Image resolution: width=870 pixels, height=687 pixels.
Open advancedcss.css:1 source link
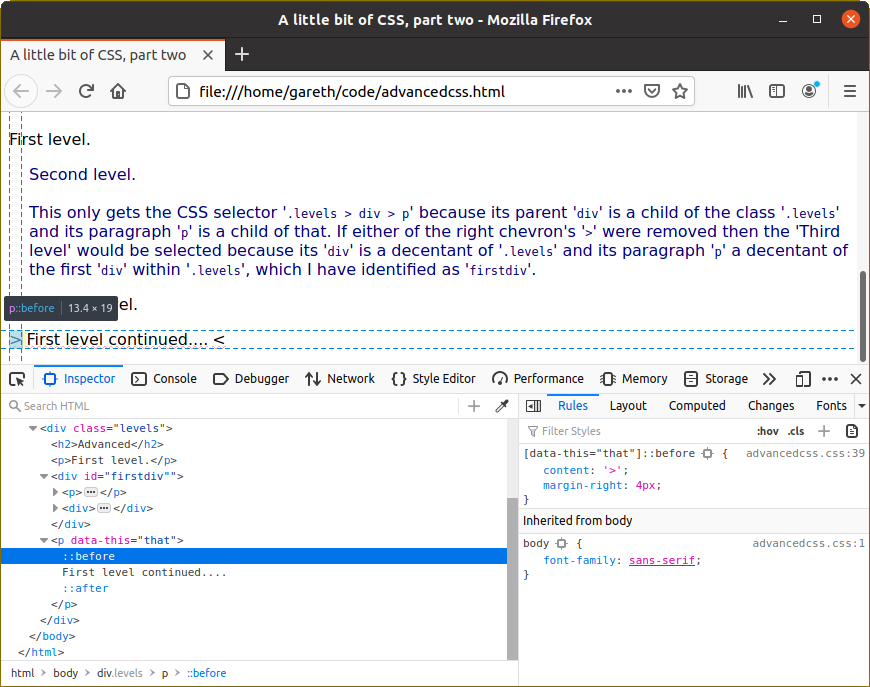click(808, 543)
